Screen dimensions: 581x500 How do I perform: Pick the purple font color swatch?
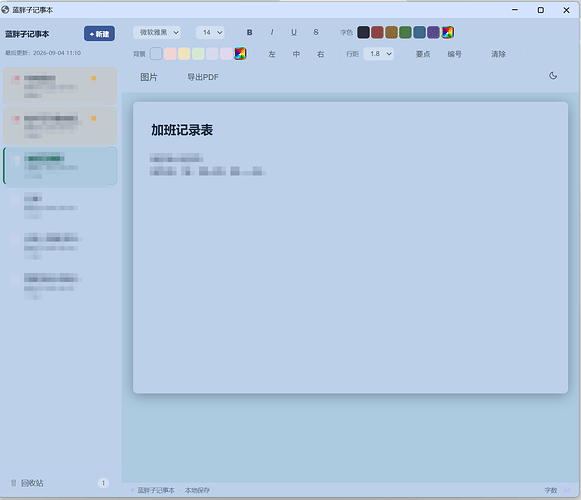[x=434, y=32]
